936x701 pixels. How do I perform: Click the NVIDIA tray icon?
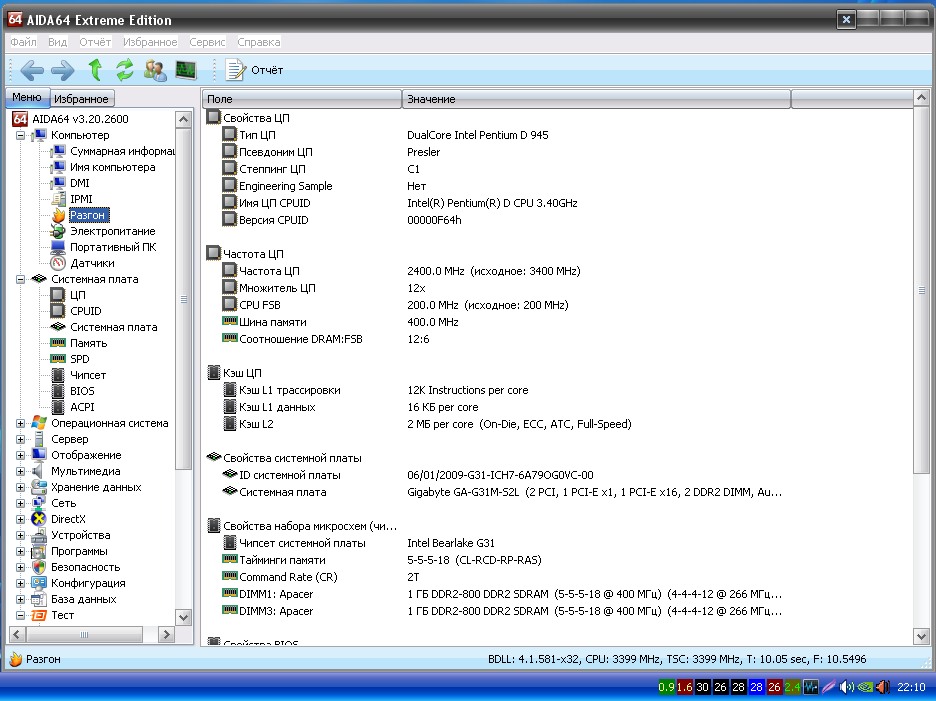tap(865, 687)
